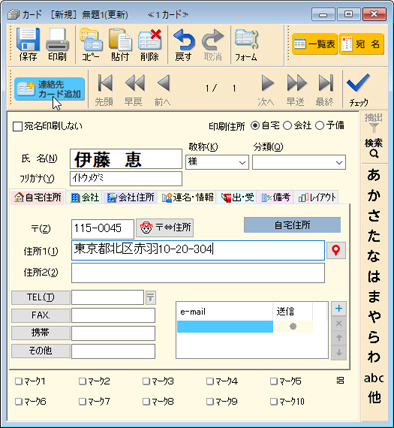Click the チェック blue checkmark icon
The image size is (394, 428).
pyautogui.click(x=358, y=83)
